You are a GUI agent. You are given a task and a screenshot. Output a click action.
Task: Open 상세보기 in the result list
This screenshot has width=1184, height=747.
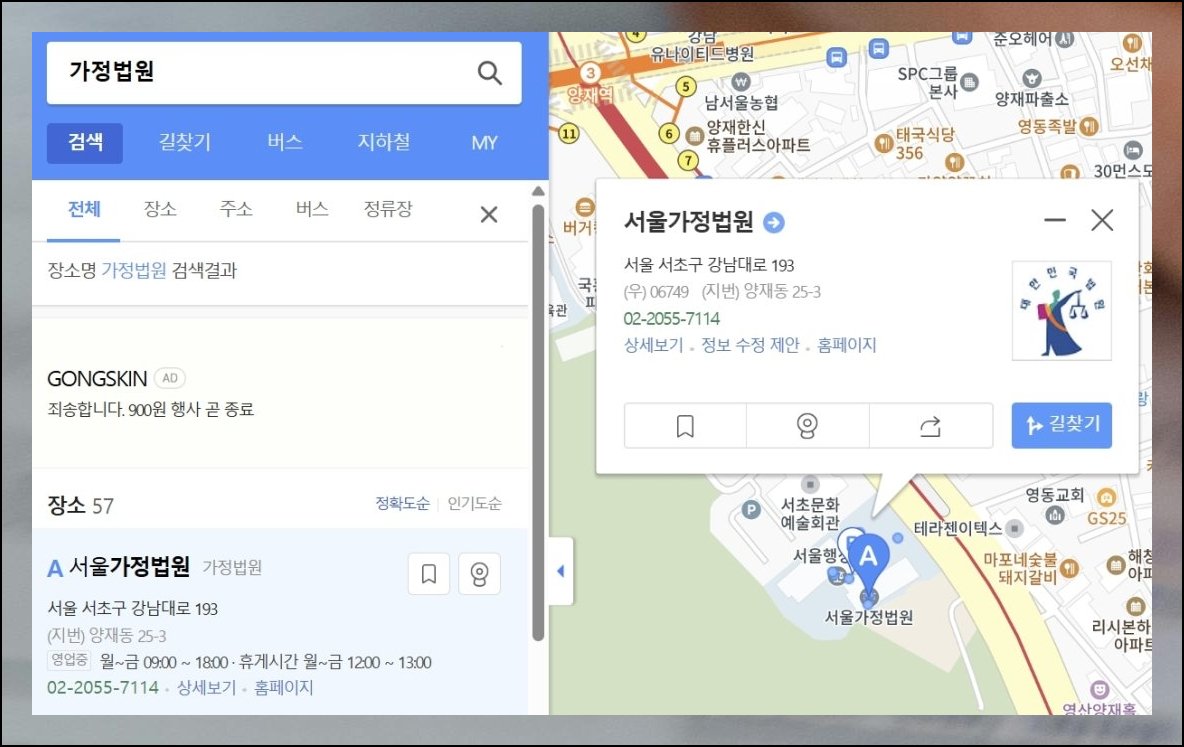pyautogui.click(x=206, y=687)
